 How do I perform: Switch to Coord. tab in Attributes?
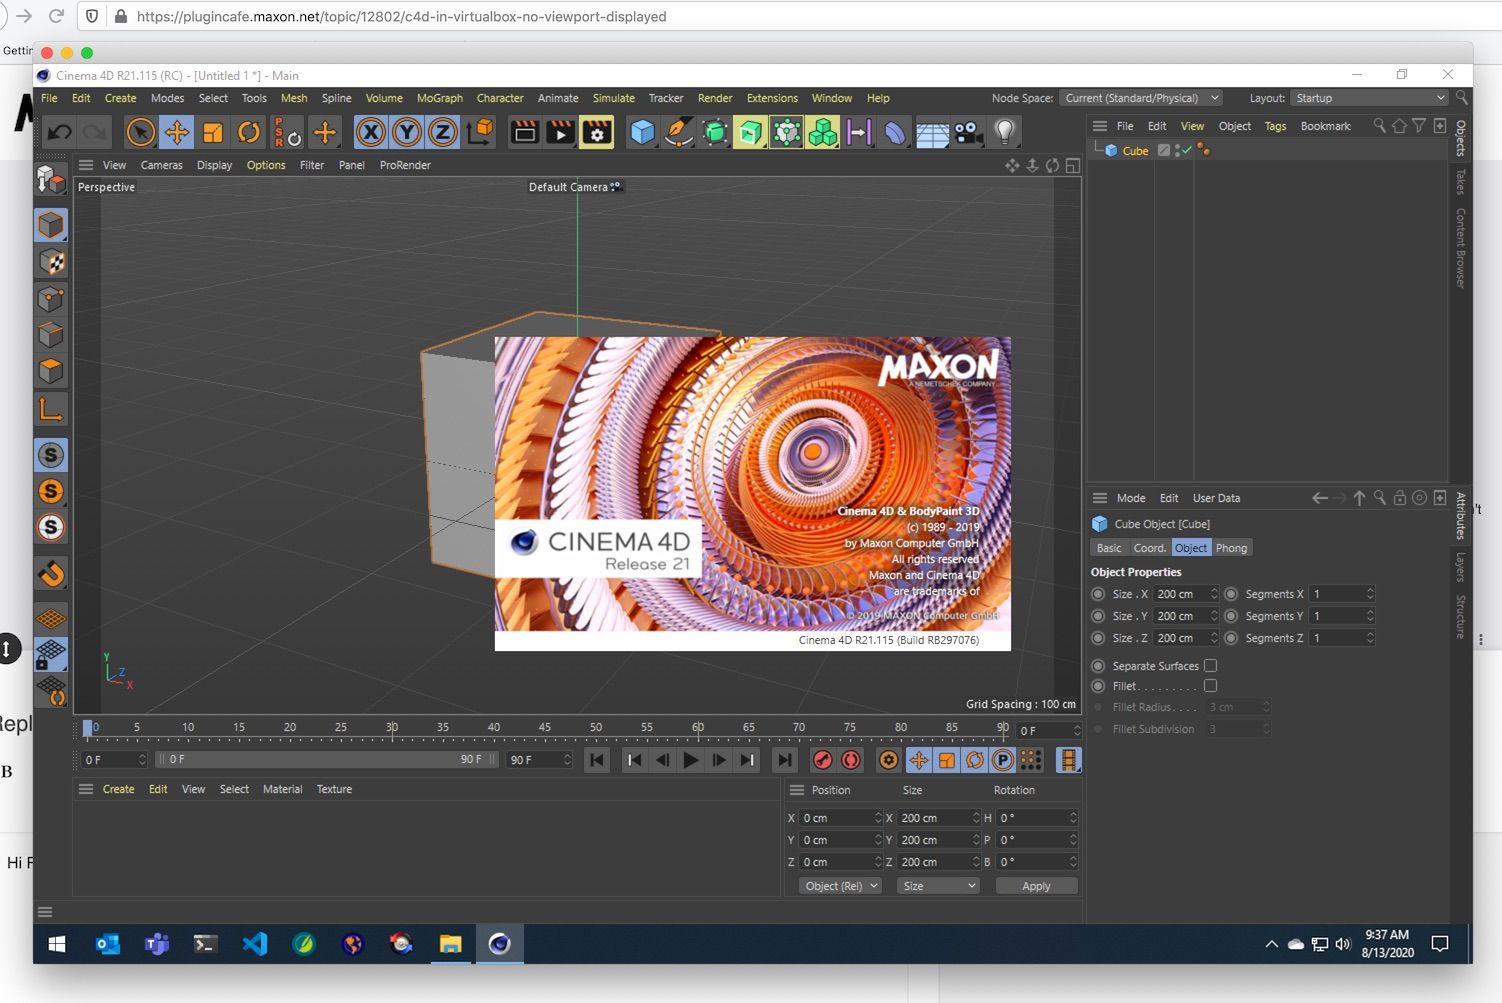[x=1150, y=548]
